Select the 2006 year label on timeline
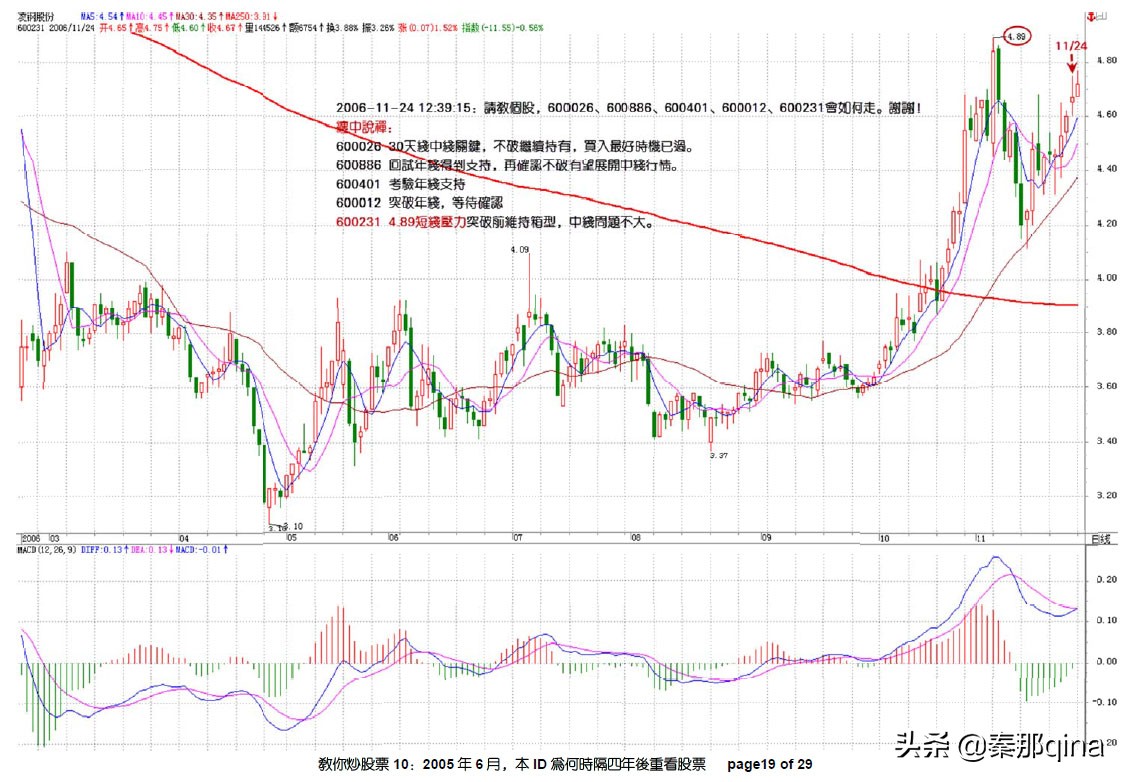 click(33, 536)
